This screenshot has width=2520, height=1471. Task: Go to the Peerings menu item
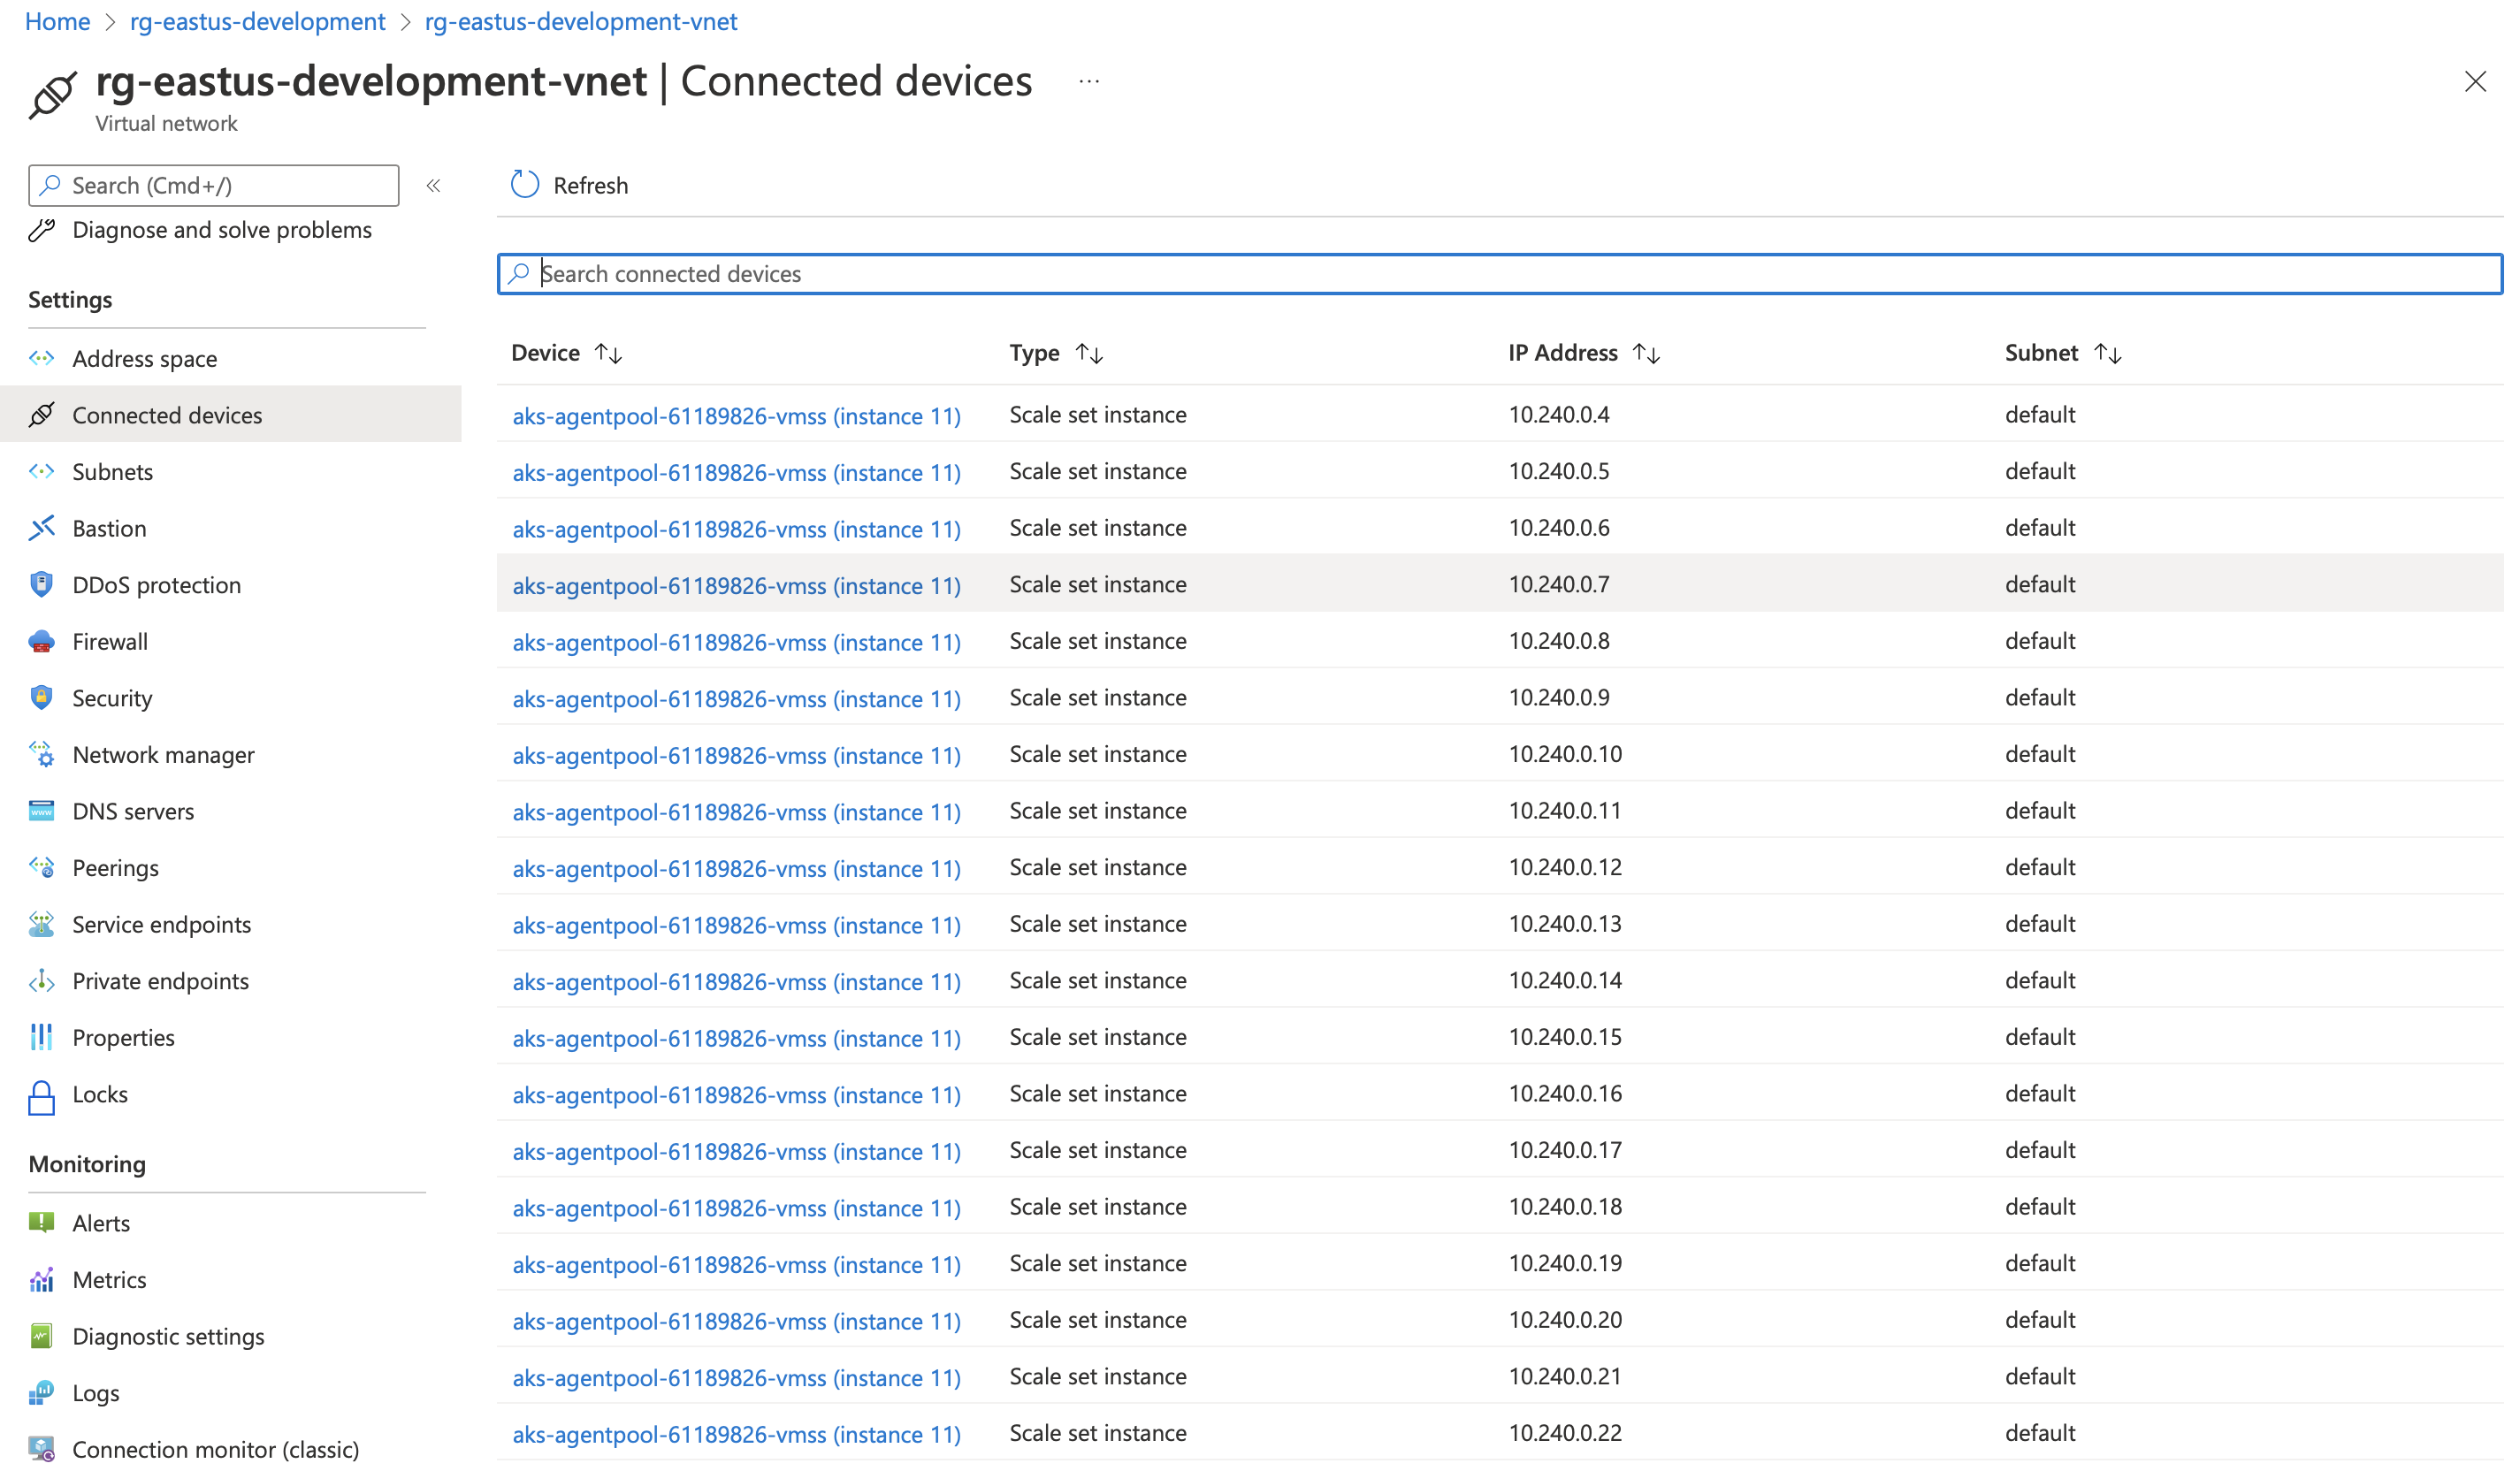point(115,868)
